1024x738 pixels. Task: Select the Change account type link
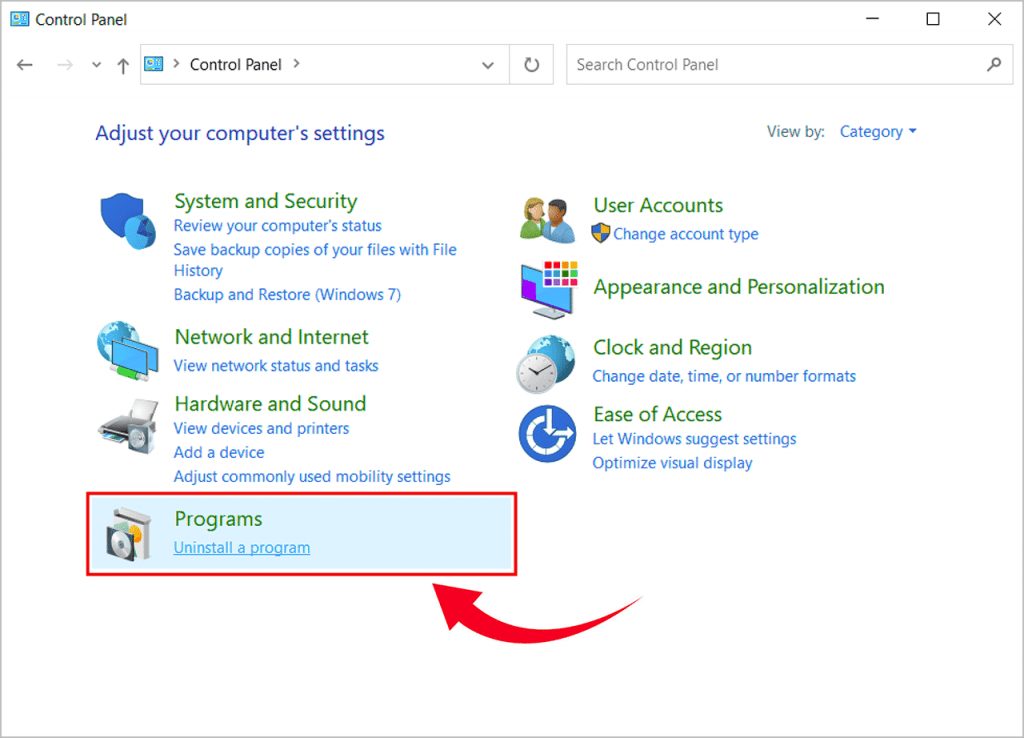tap(686, 234)
